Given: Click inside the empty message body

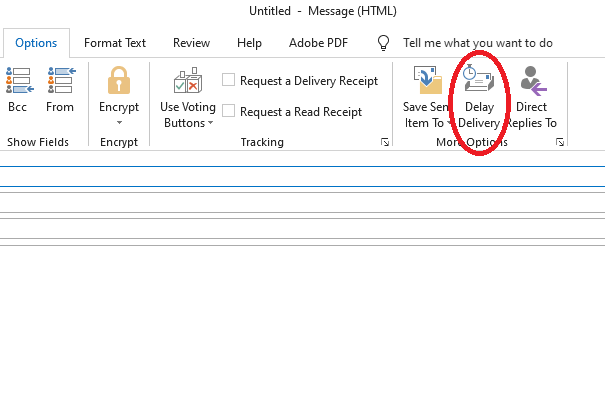Looking at the screenshot, I should 300,330.
